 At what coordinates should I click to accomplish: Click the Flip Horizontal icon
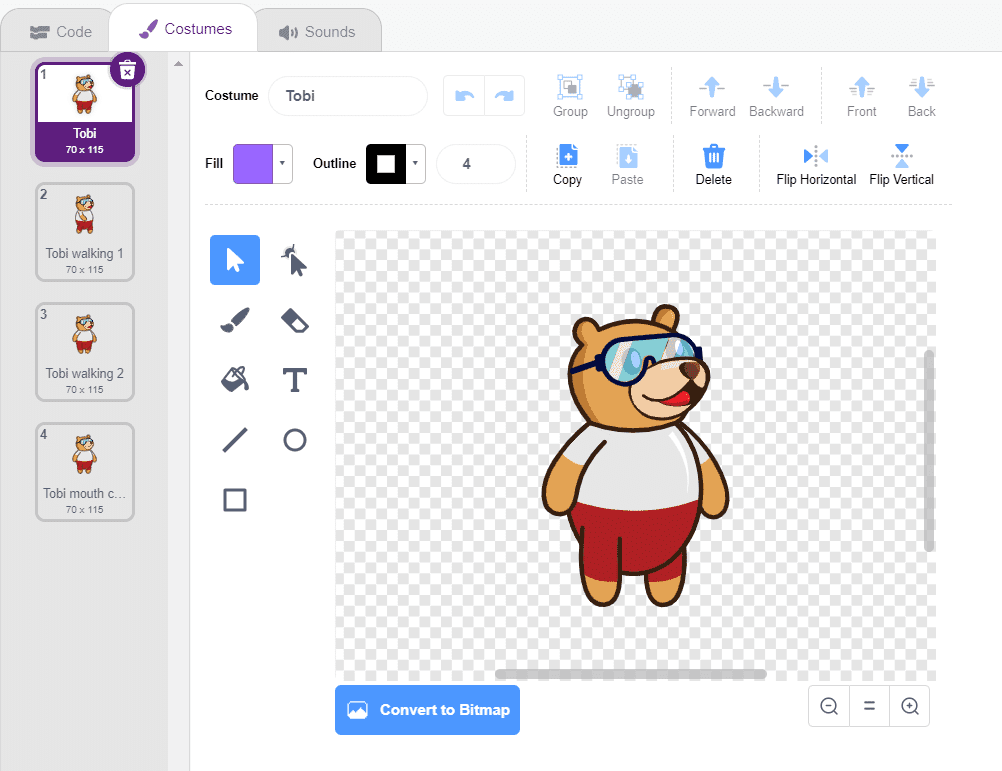[815, 164]
